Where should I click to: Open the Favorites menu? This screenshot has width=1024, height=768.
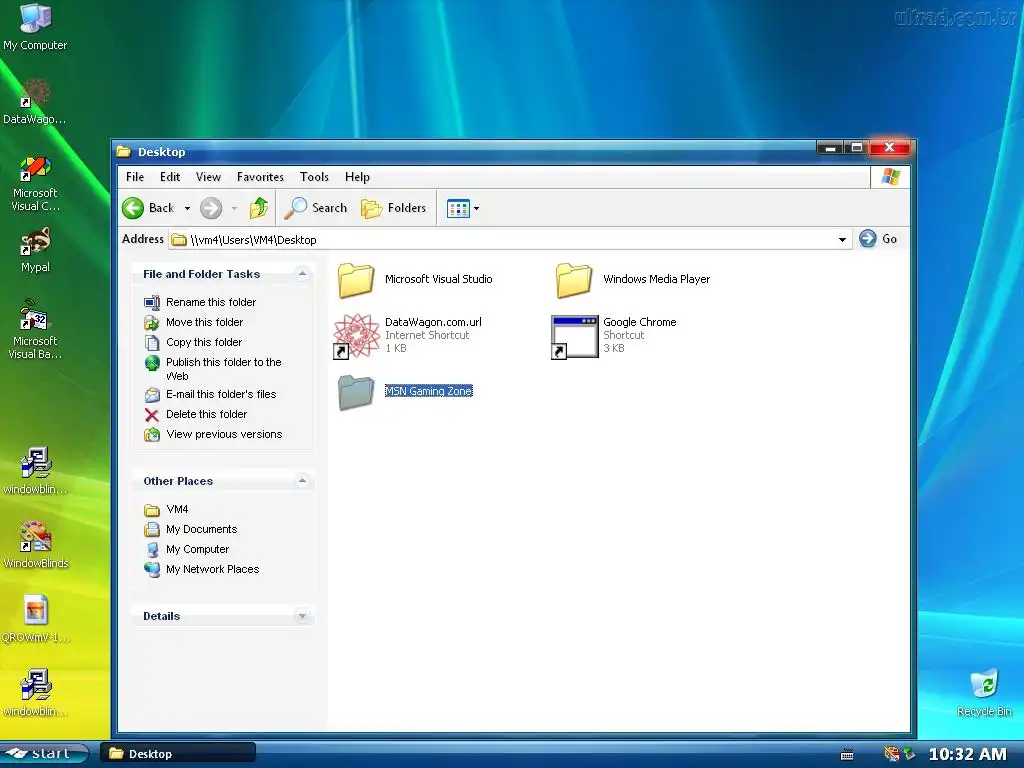[260, 177]
